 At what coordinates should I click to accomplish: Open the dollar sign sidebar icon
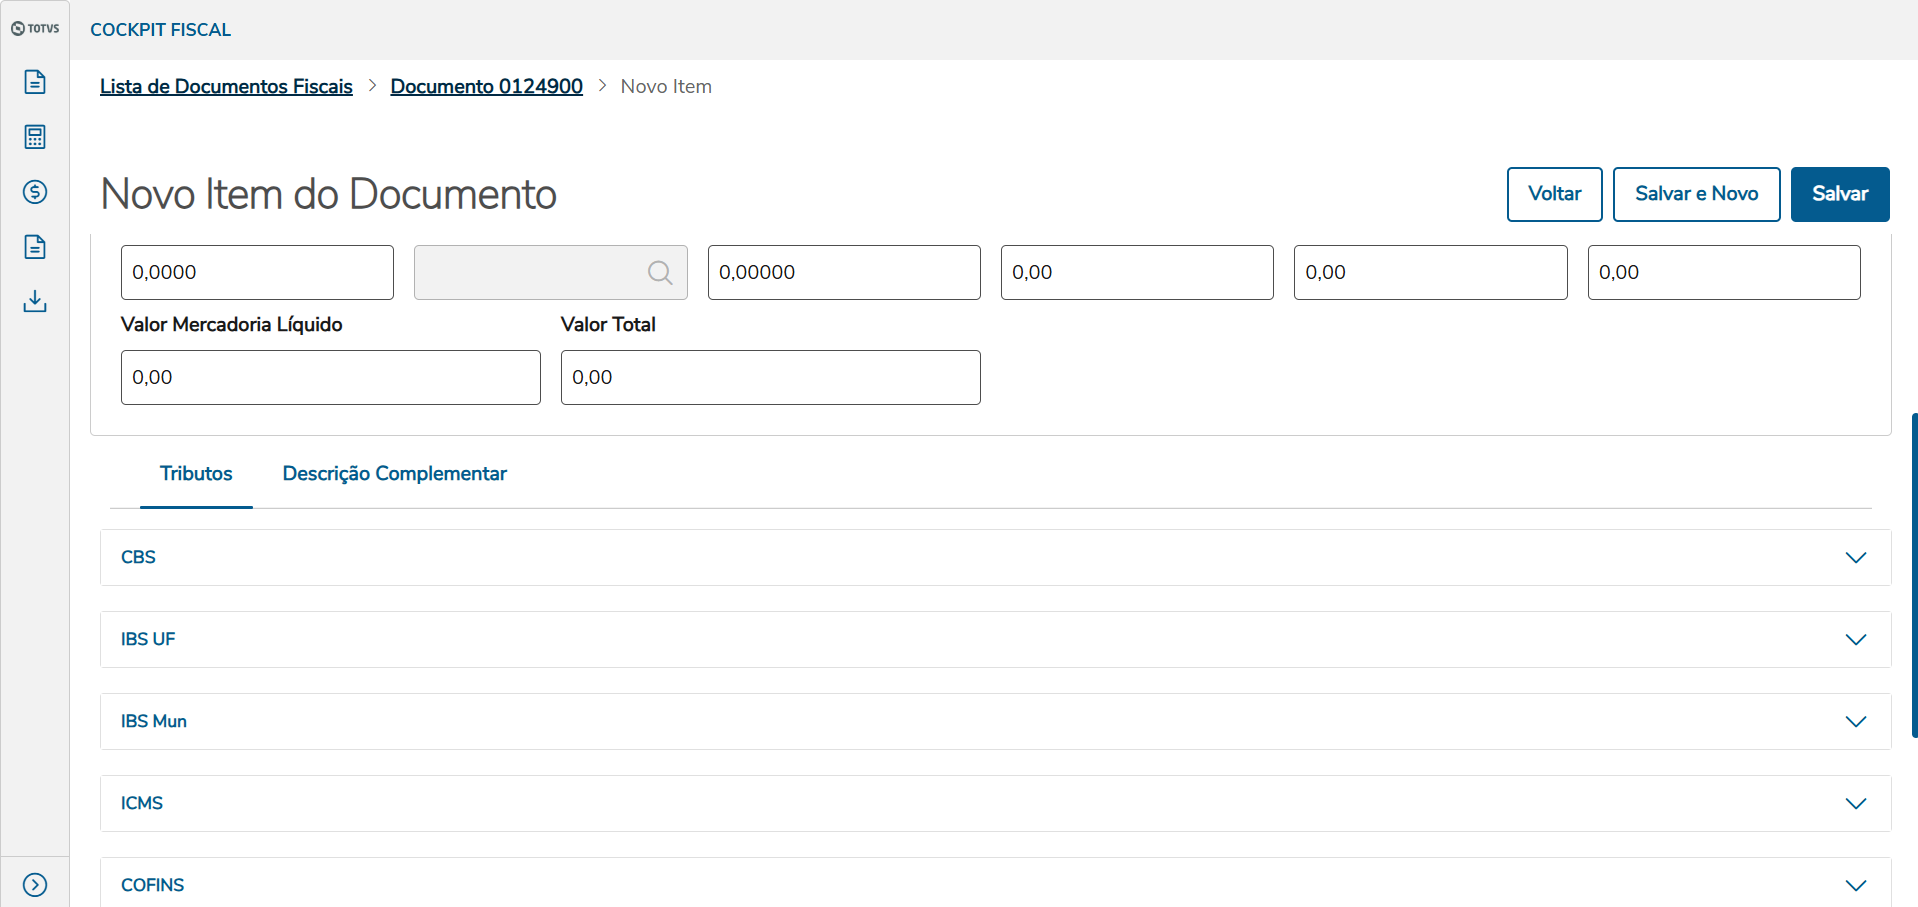coord(35,192)
